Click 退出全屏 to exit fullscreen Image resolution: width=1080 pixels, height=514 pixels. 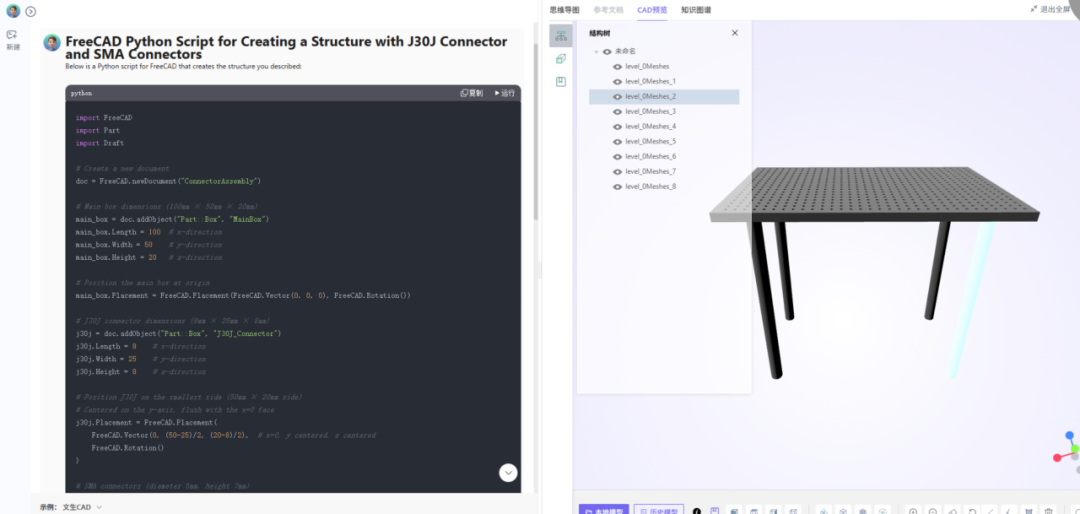tap(1050, 9)
